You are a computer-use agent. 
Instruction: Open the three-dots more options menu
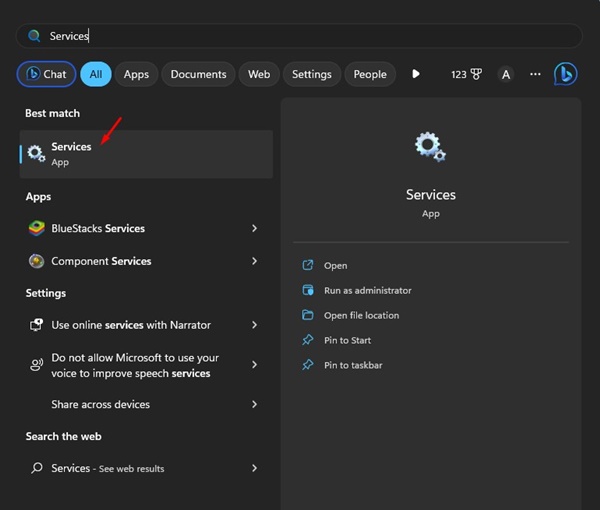[536, 74]
